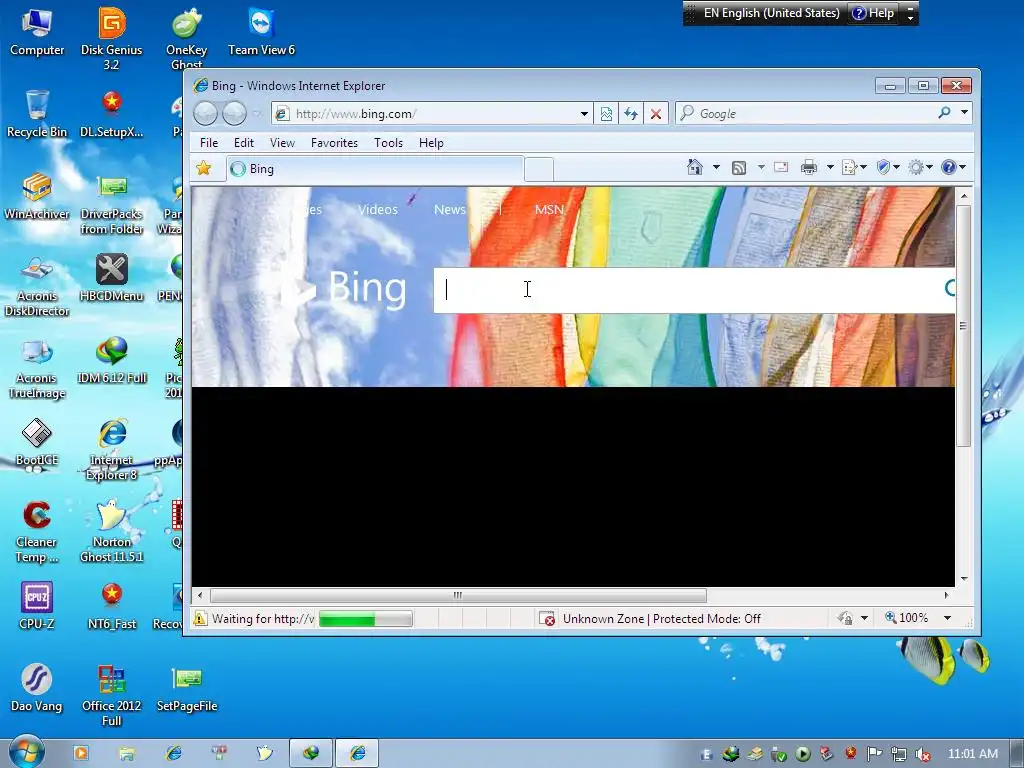Open Favorites star button
The image size is (1024, 768).
click(204, 168)
